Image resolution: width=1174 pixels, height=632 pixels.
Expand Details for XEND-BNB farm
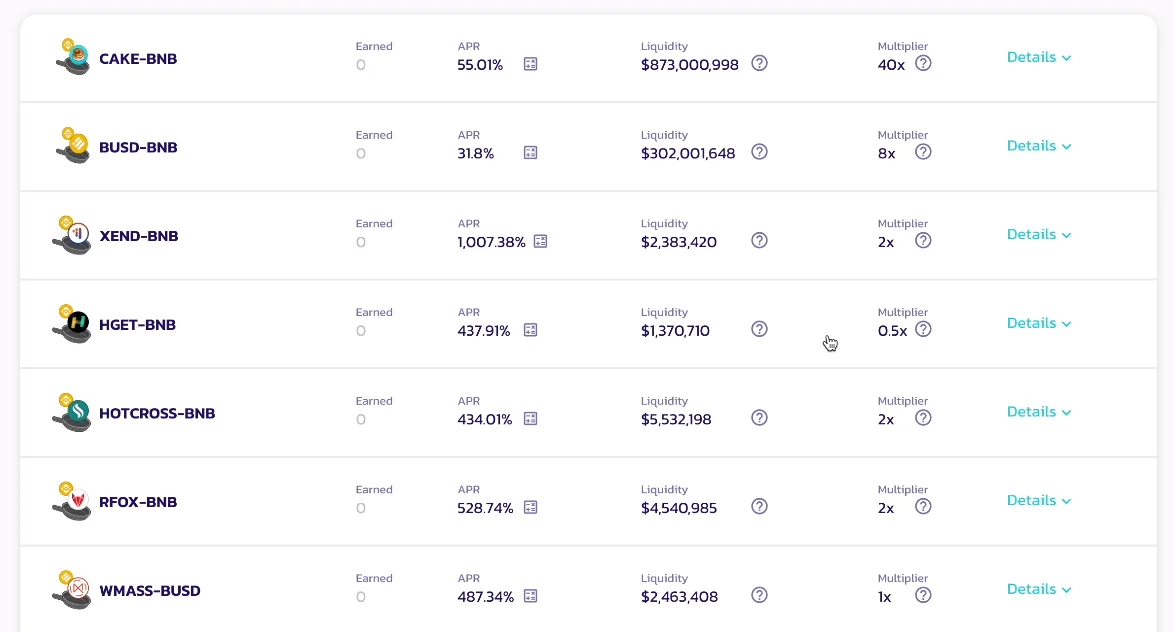[1038, 234]
